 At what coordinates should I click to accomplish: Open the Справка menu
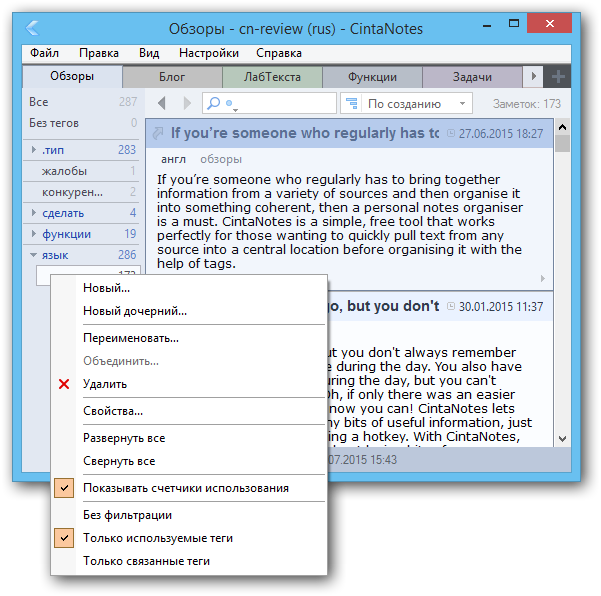(279, 53)
